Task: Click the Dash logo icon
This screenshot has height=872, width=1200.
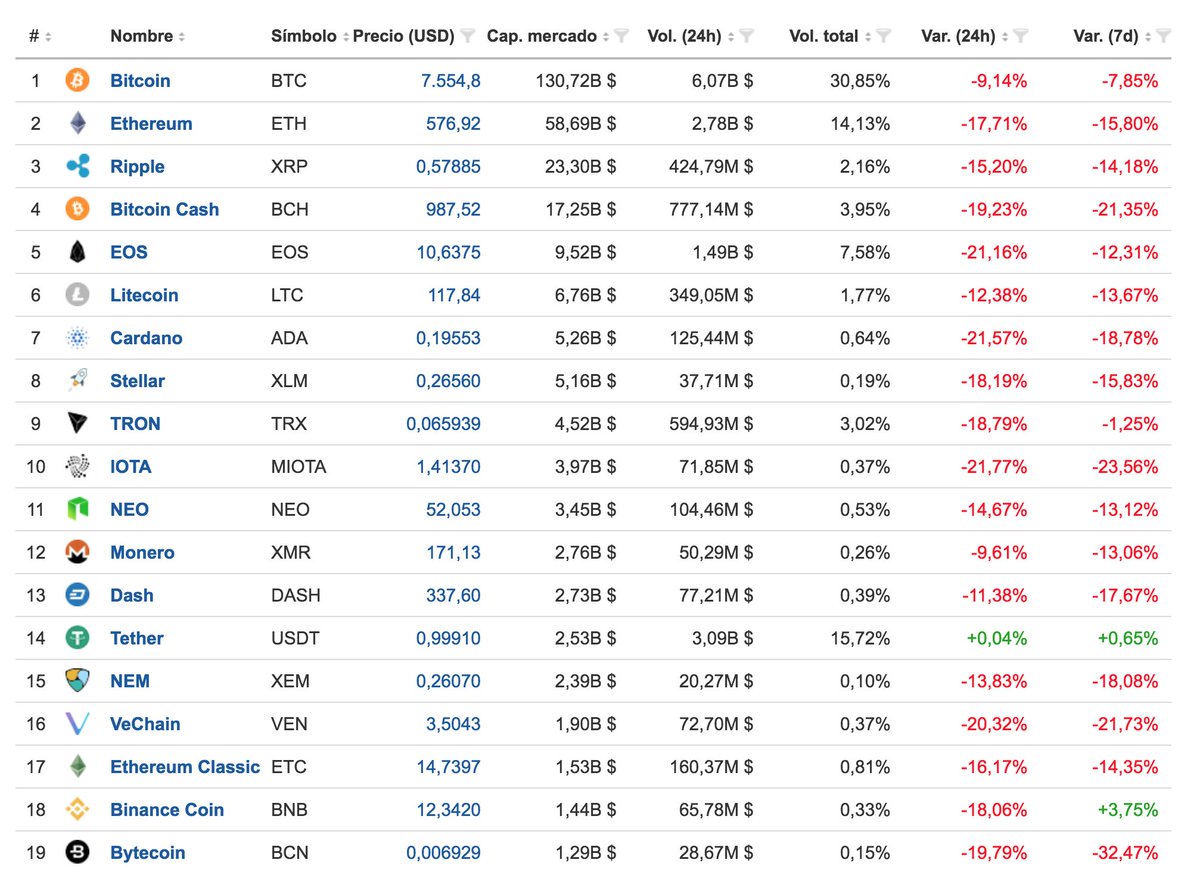Action: point(77,595)
